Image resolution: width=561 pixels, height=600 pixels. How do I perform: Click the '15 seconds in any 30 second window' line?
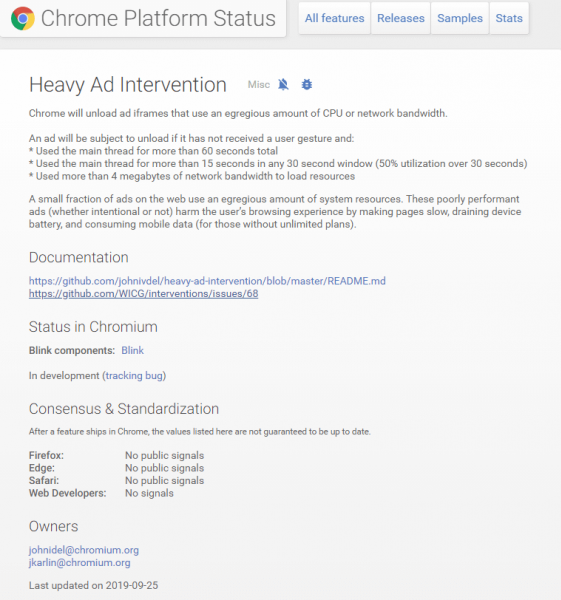point(278,163)
